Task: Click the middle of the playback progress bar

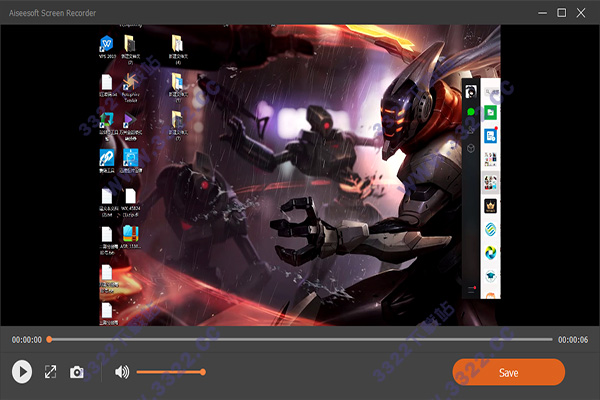Action: coord(300,339)
